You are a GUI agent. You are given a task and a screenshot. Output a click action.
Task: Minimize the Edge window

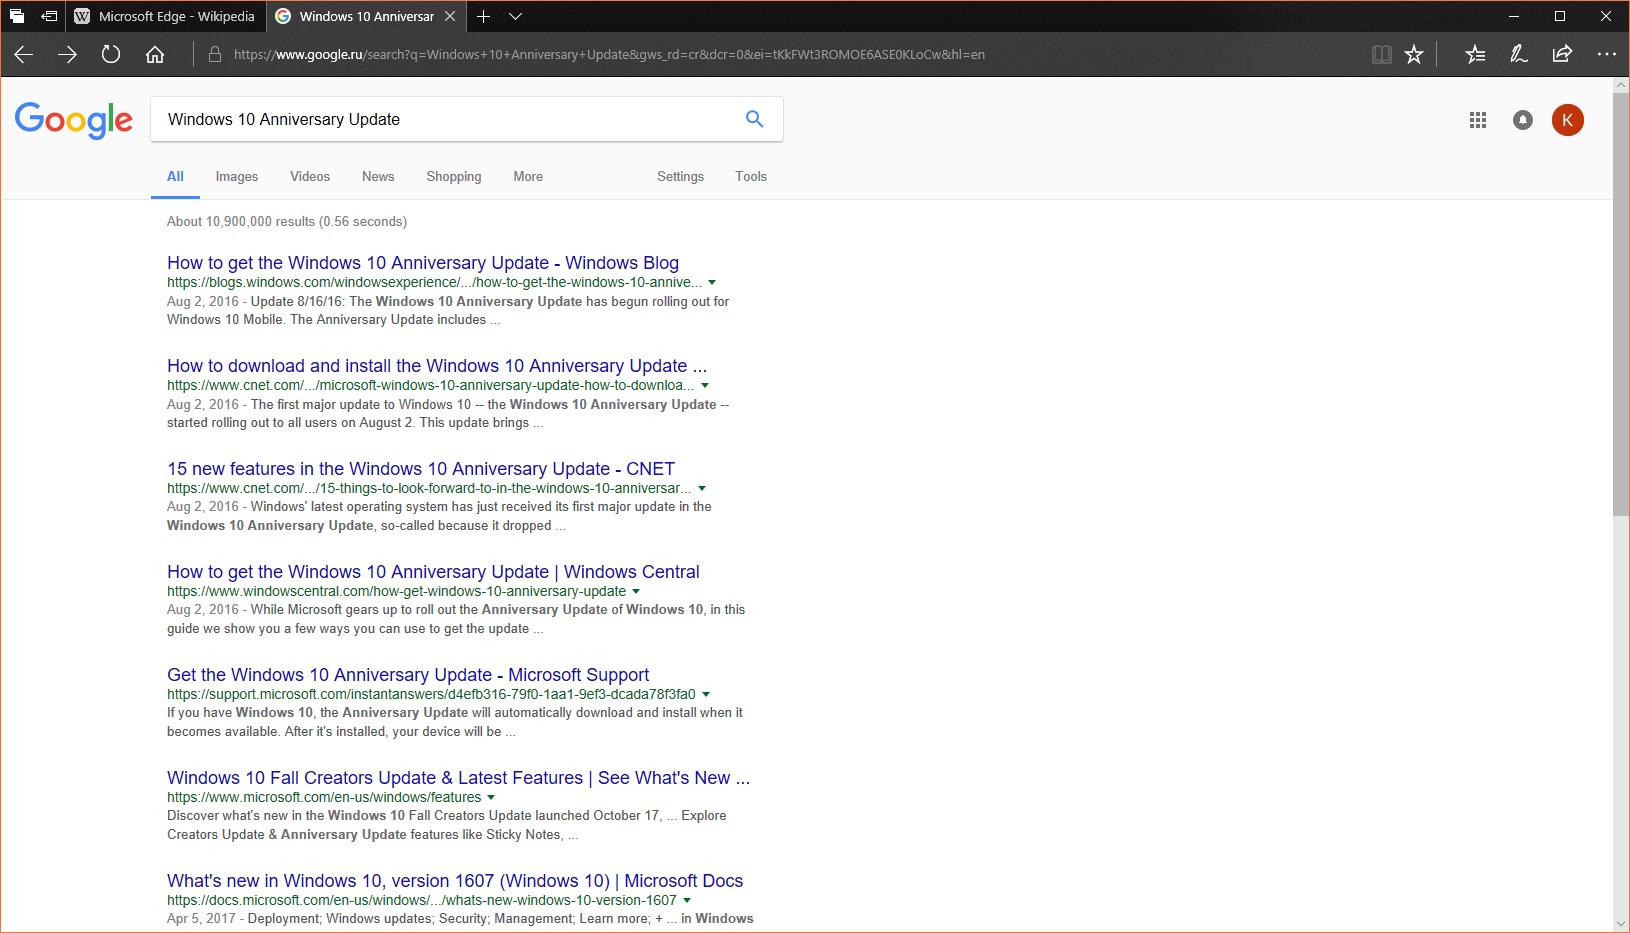tap(1513, 16)
